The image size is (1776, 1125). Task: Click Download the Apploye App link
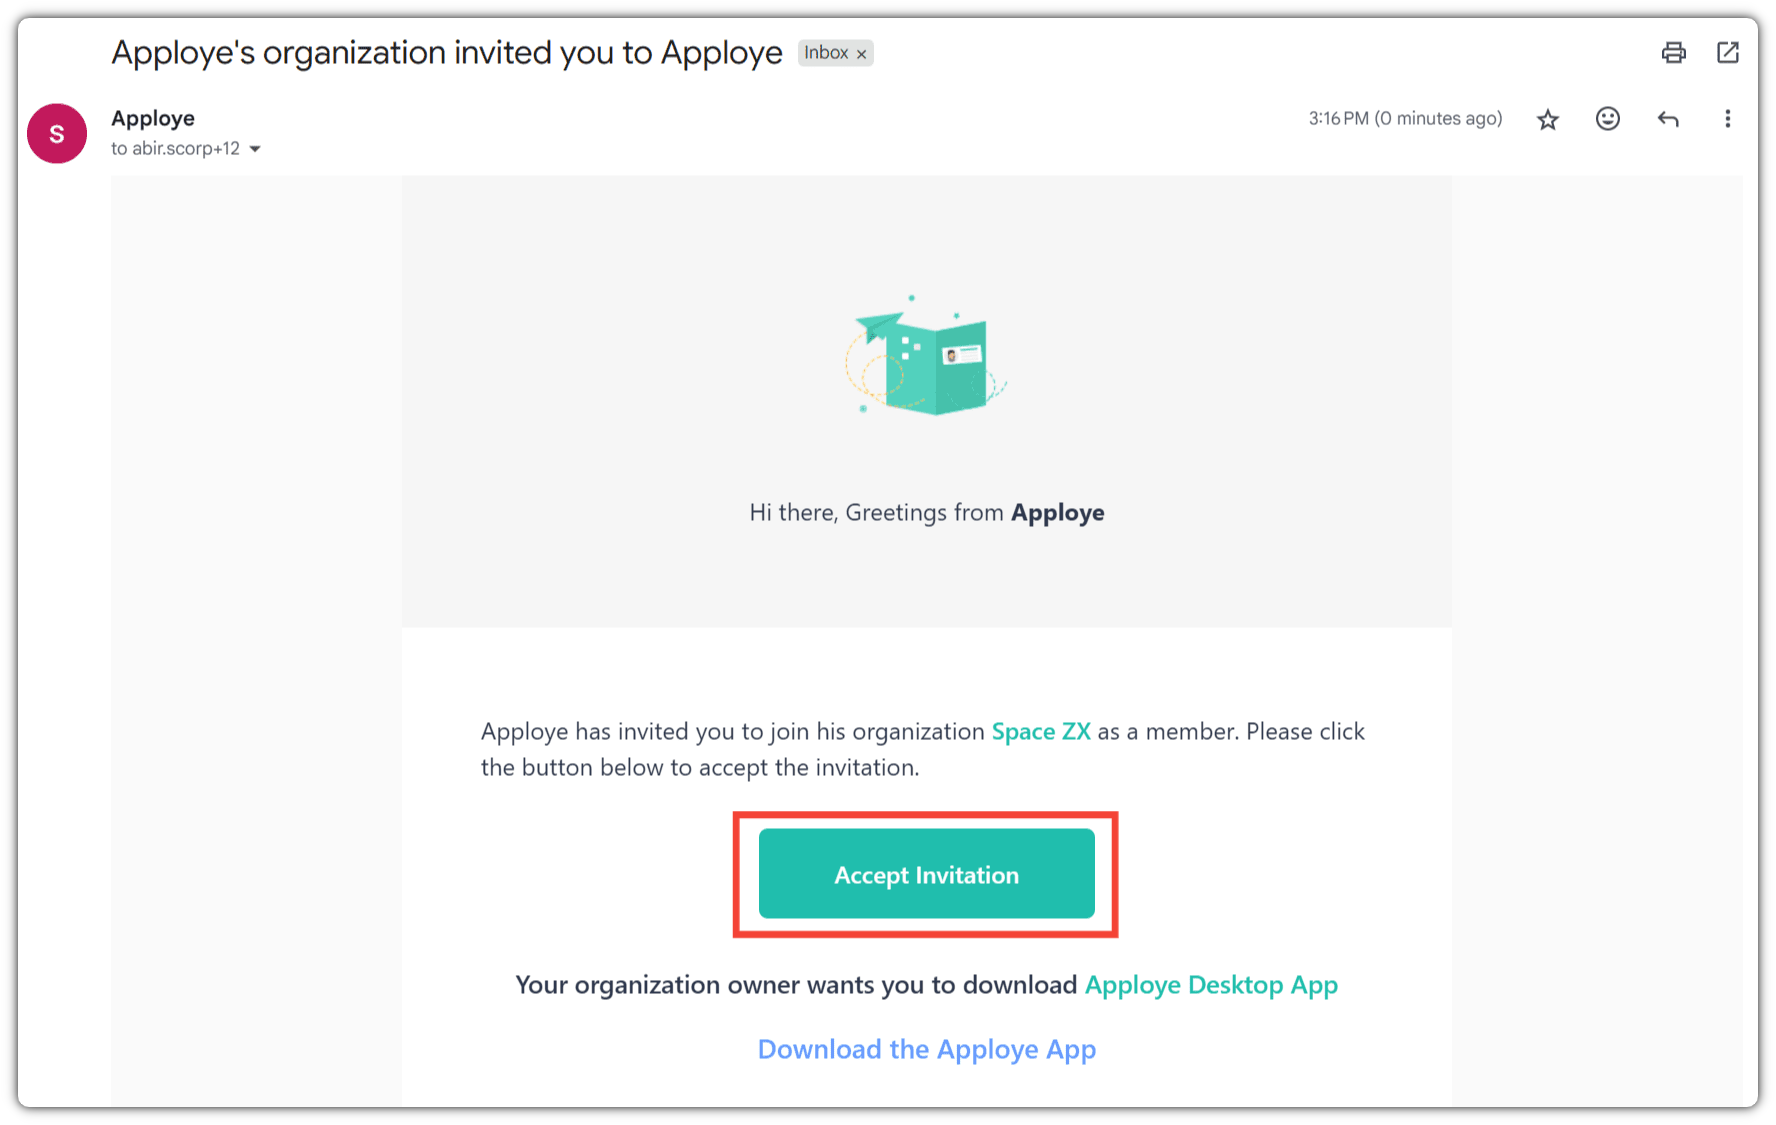click(926, 1049)
